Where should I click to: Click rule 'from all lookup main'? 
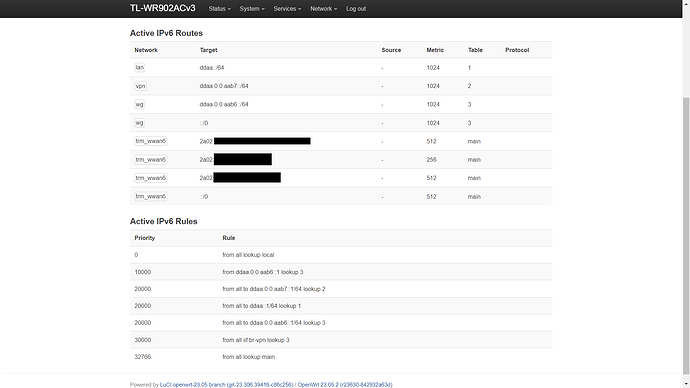pos(249,357)
